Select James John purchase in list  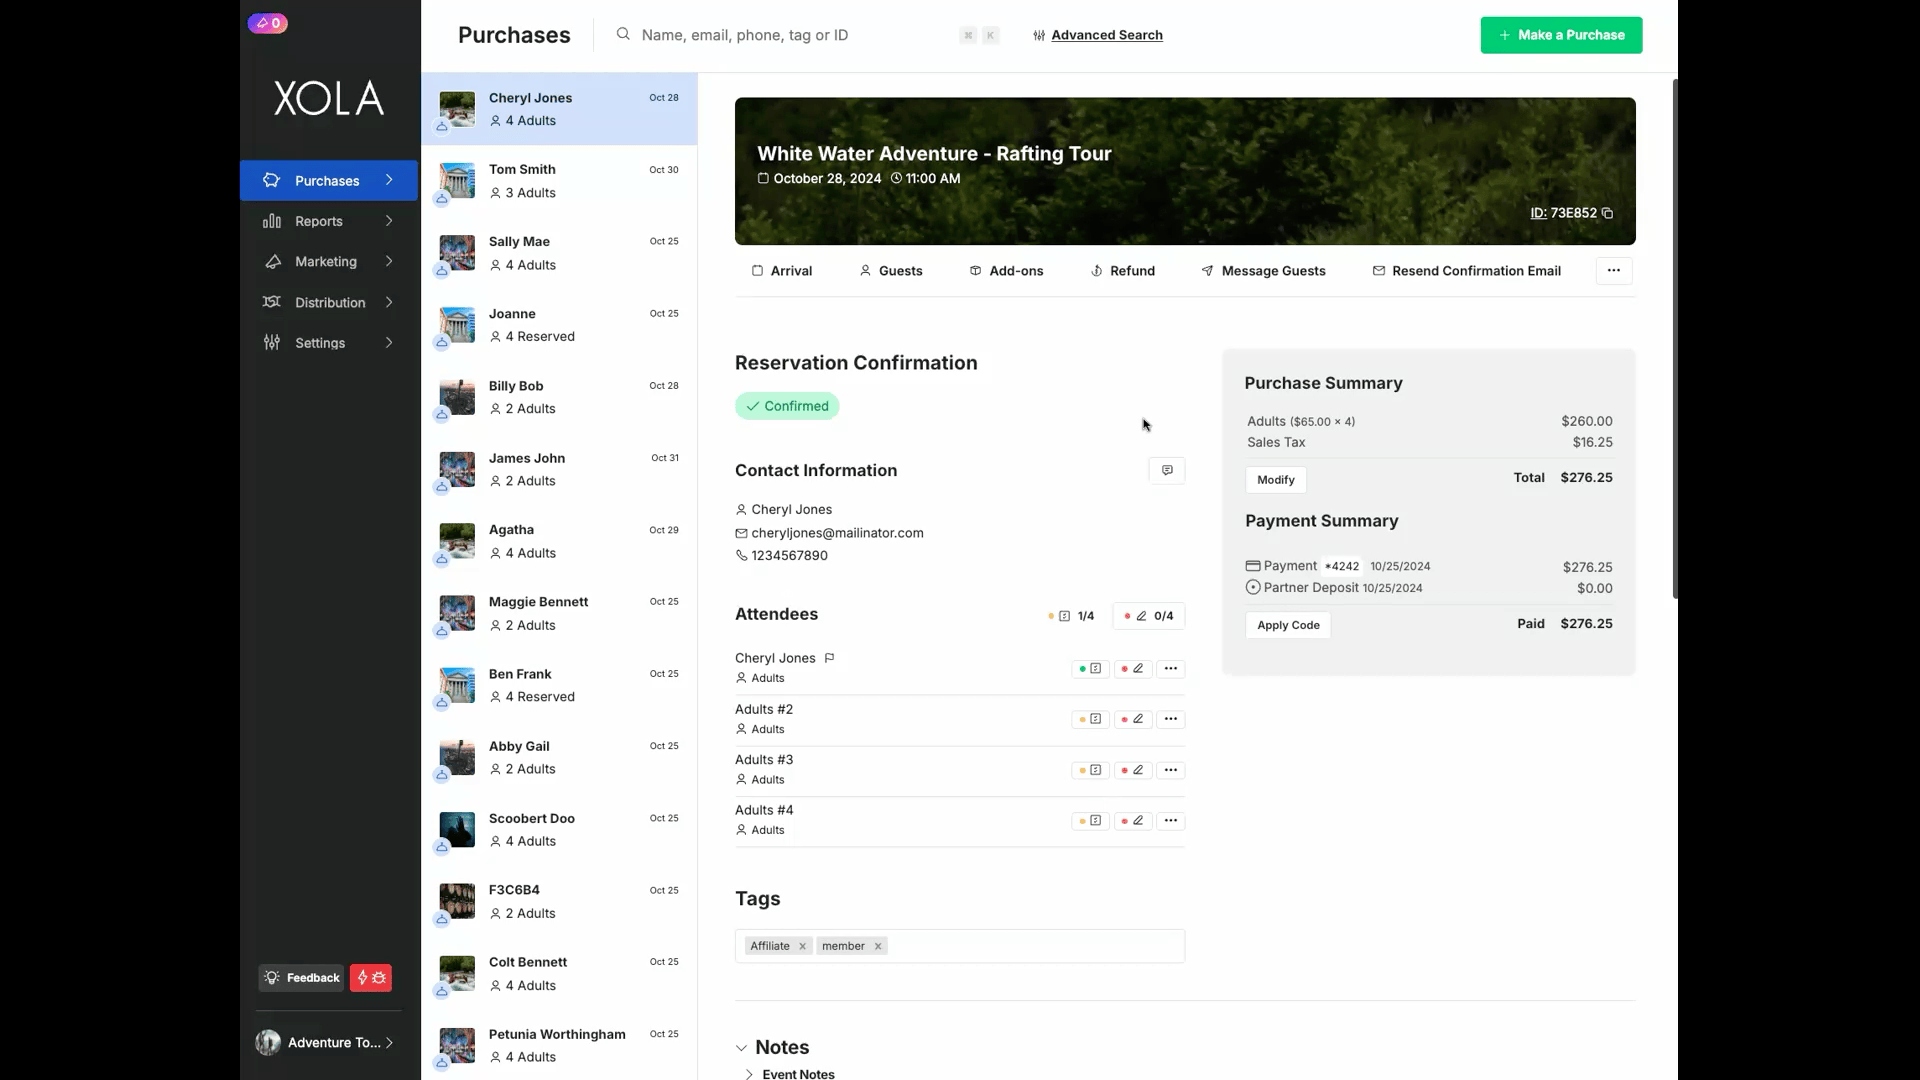pos(559,469)
